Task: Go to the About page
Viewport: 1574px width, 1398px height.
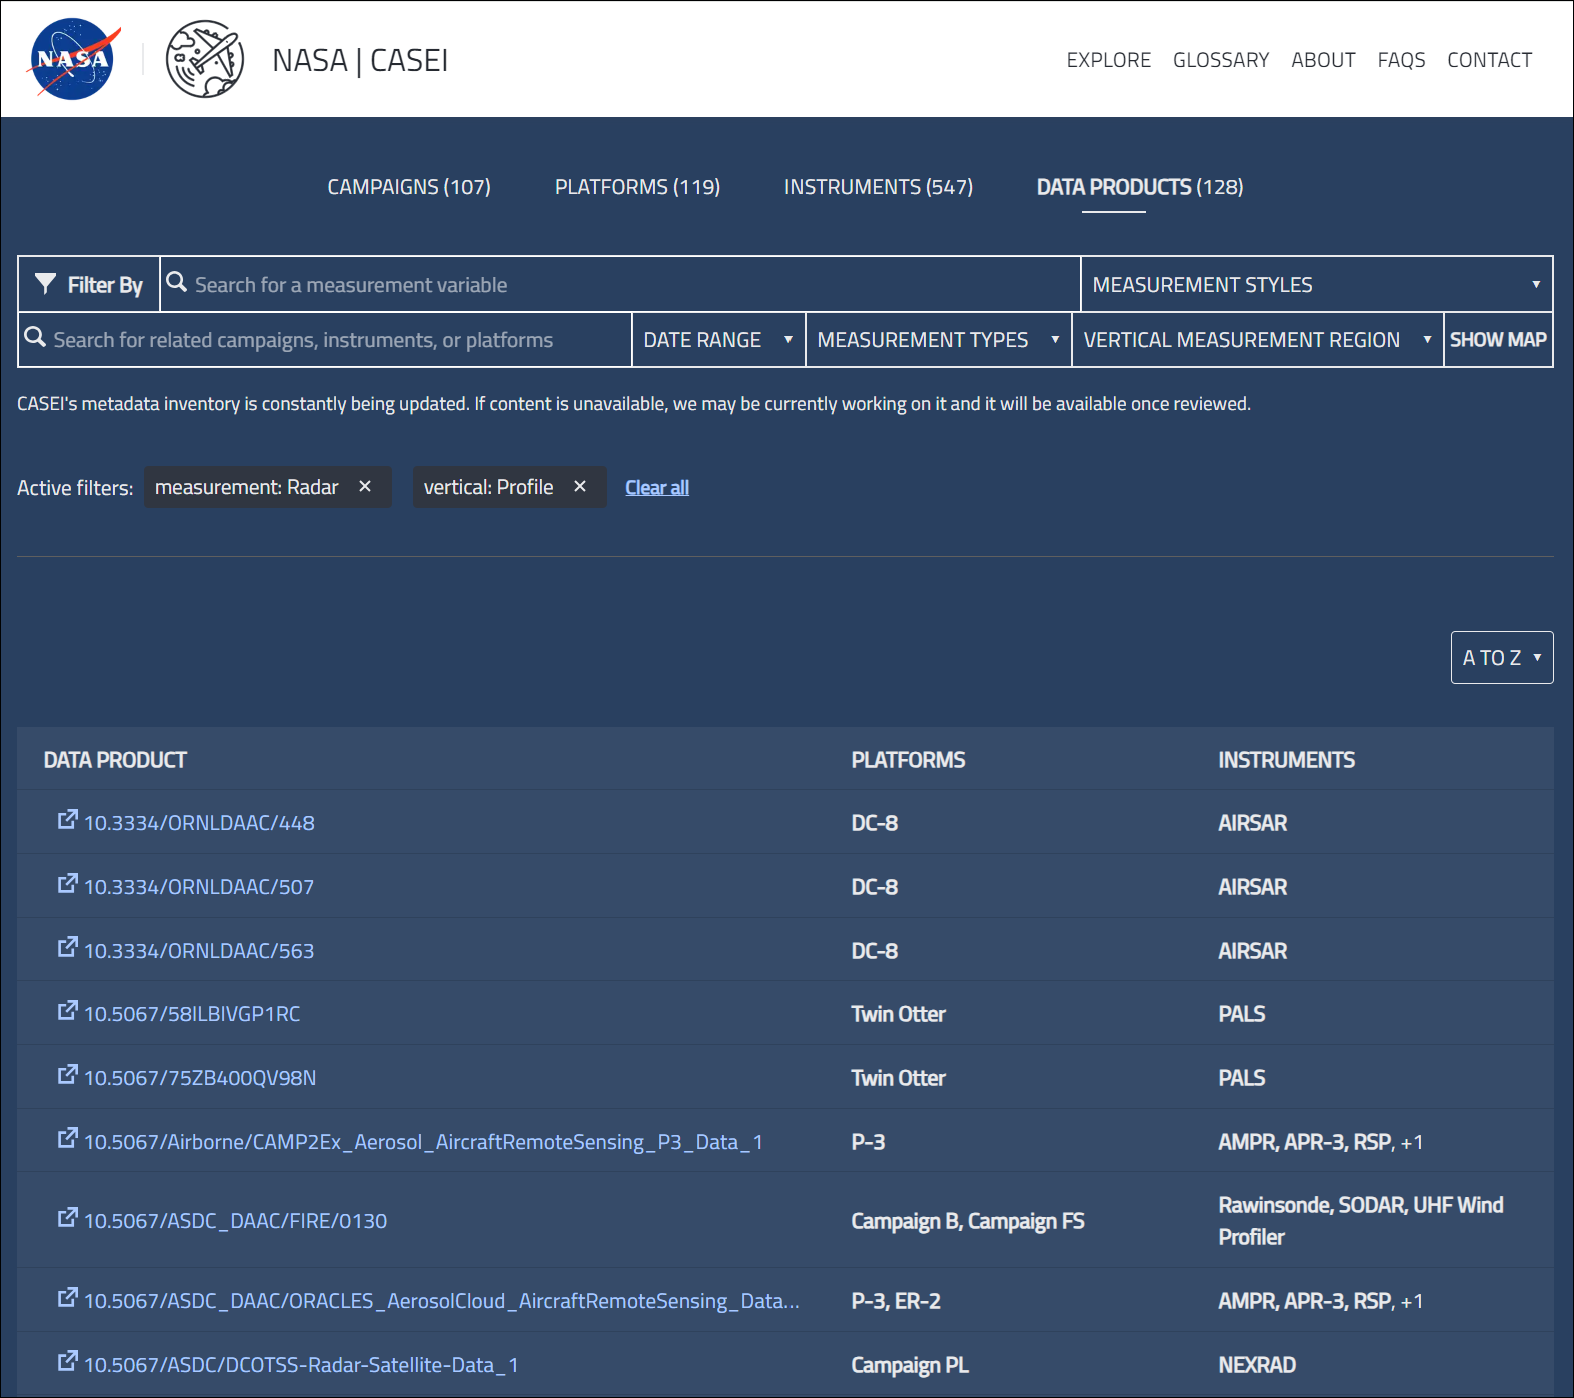Action: click(x=1323, y=60)
